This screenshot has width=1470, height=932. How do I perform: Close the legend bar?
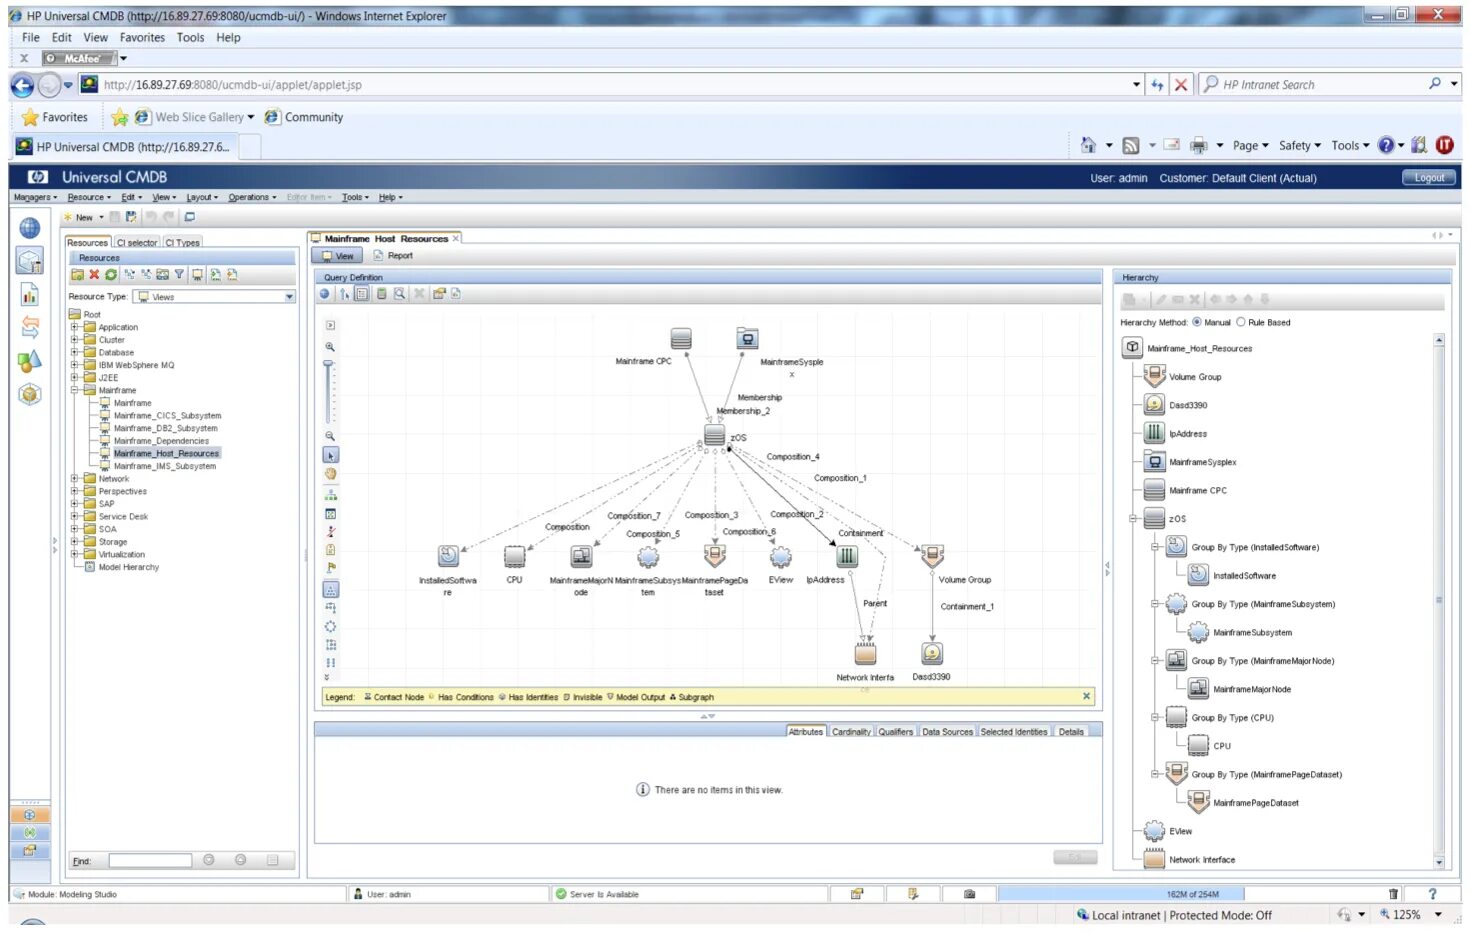pos(1086,696)
